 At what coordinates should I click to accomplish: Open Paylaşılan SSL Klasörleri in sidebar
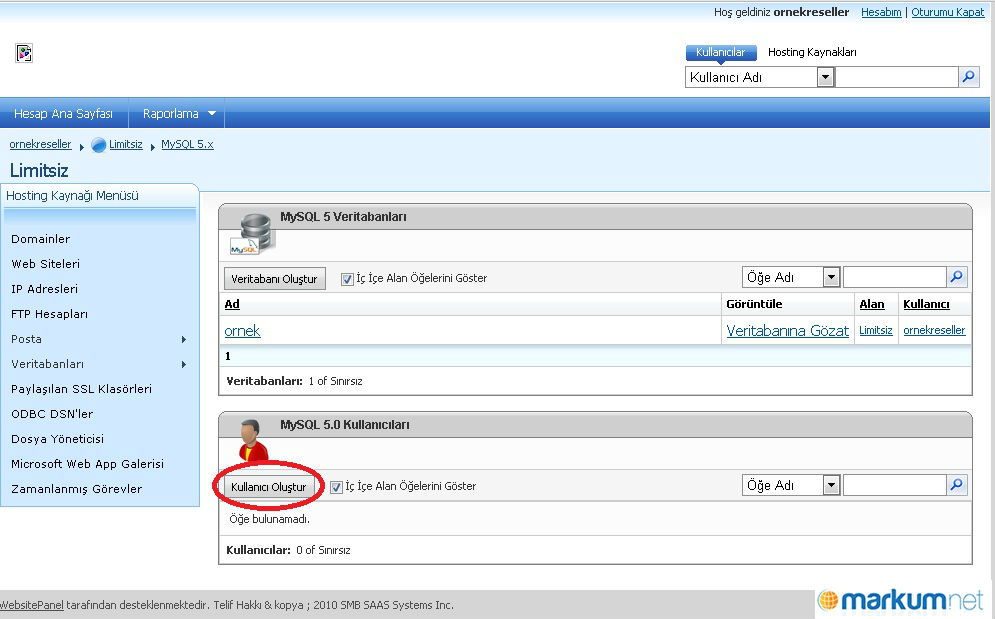click(81, 389)
